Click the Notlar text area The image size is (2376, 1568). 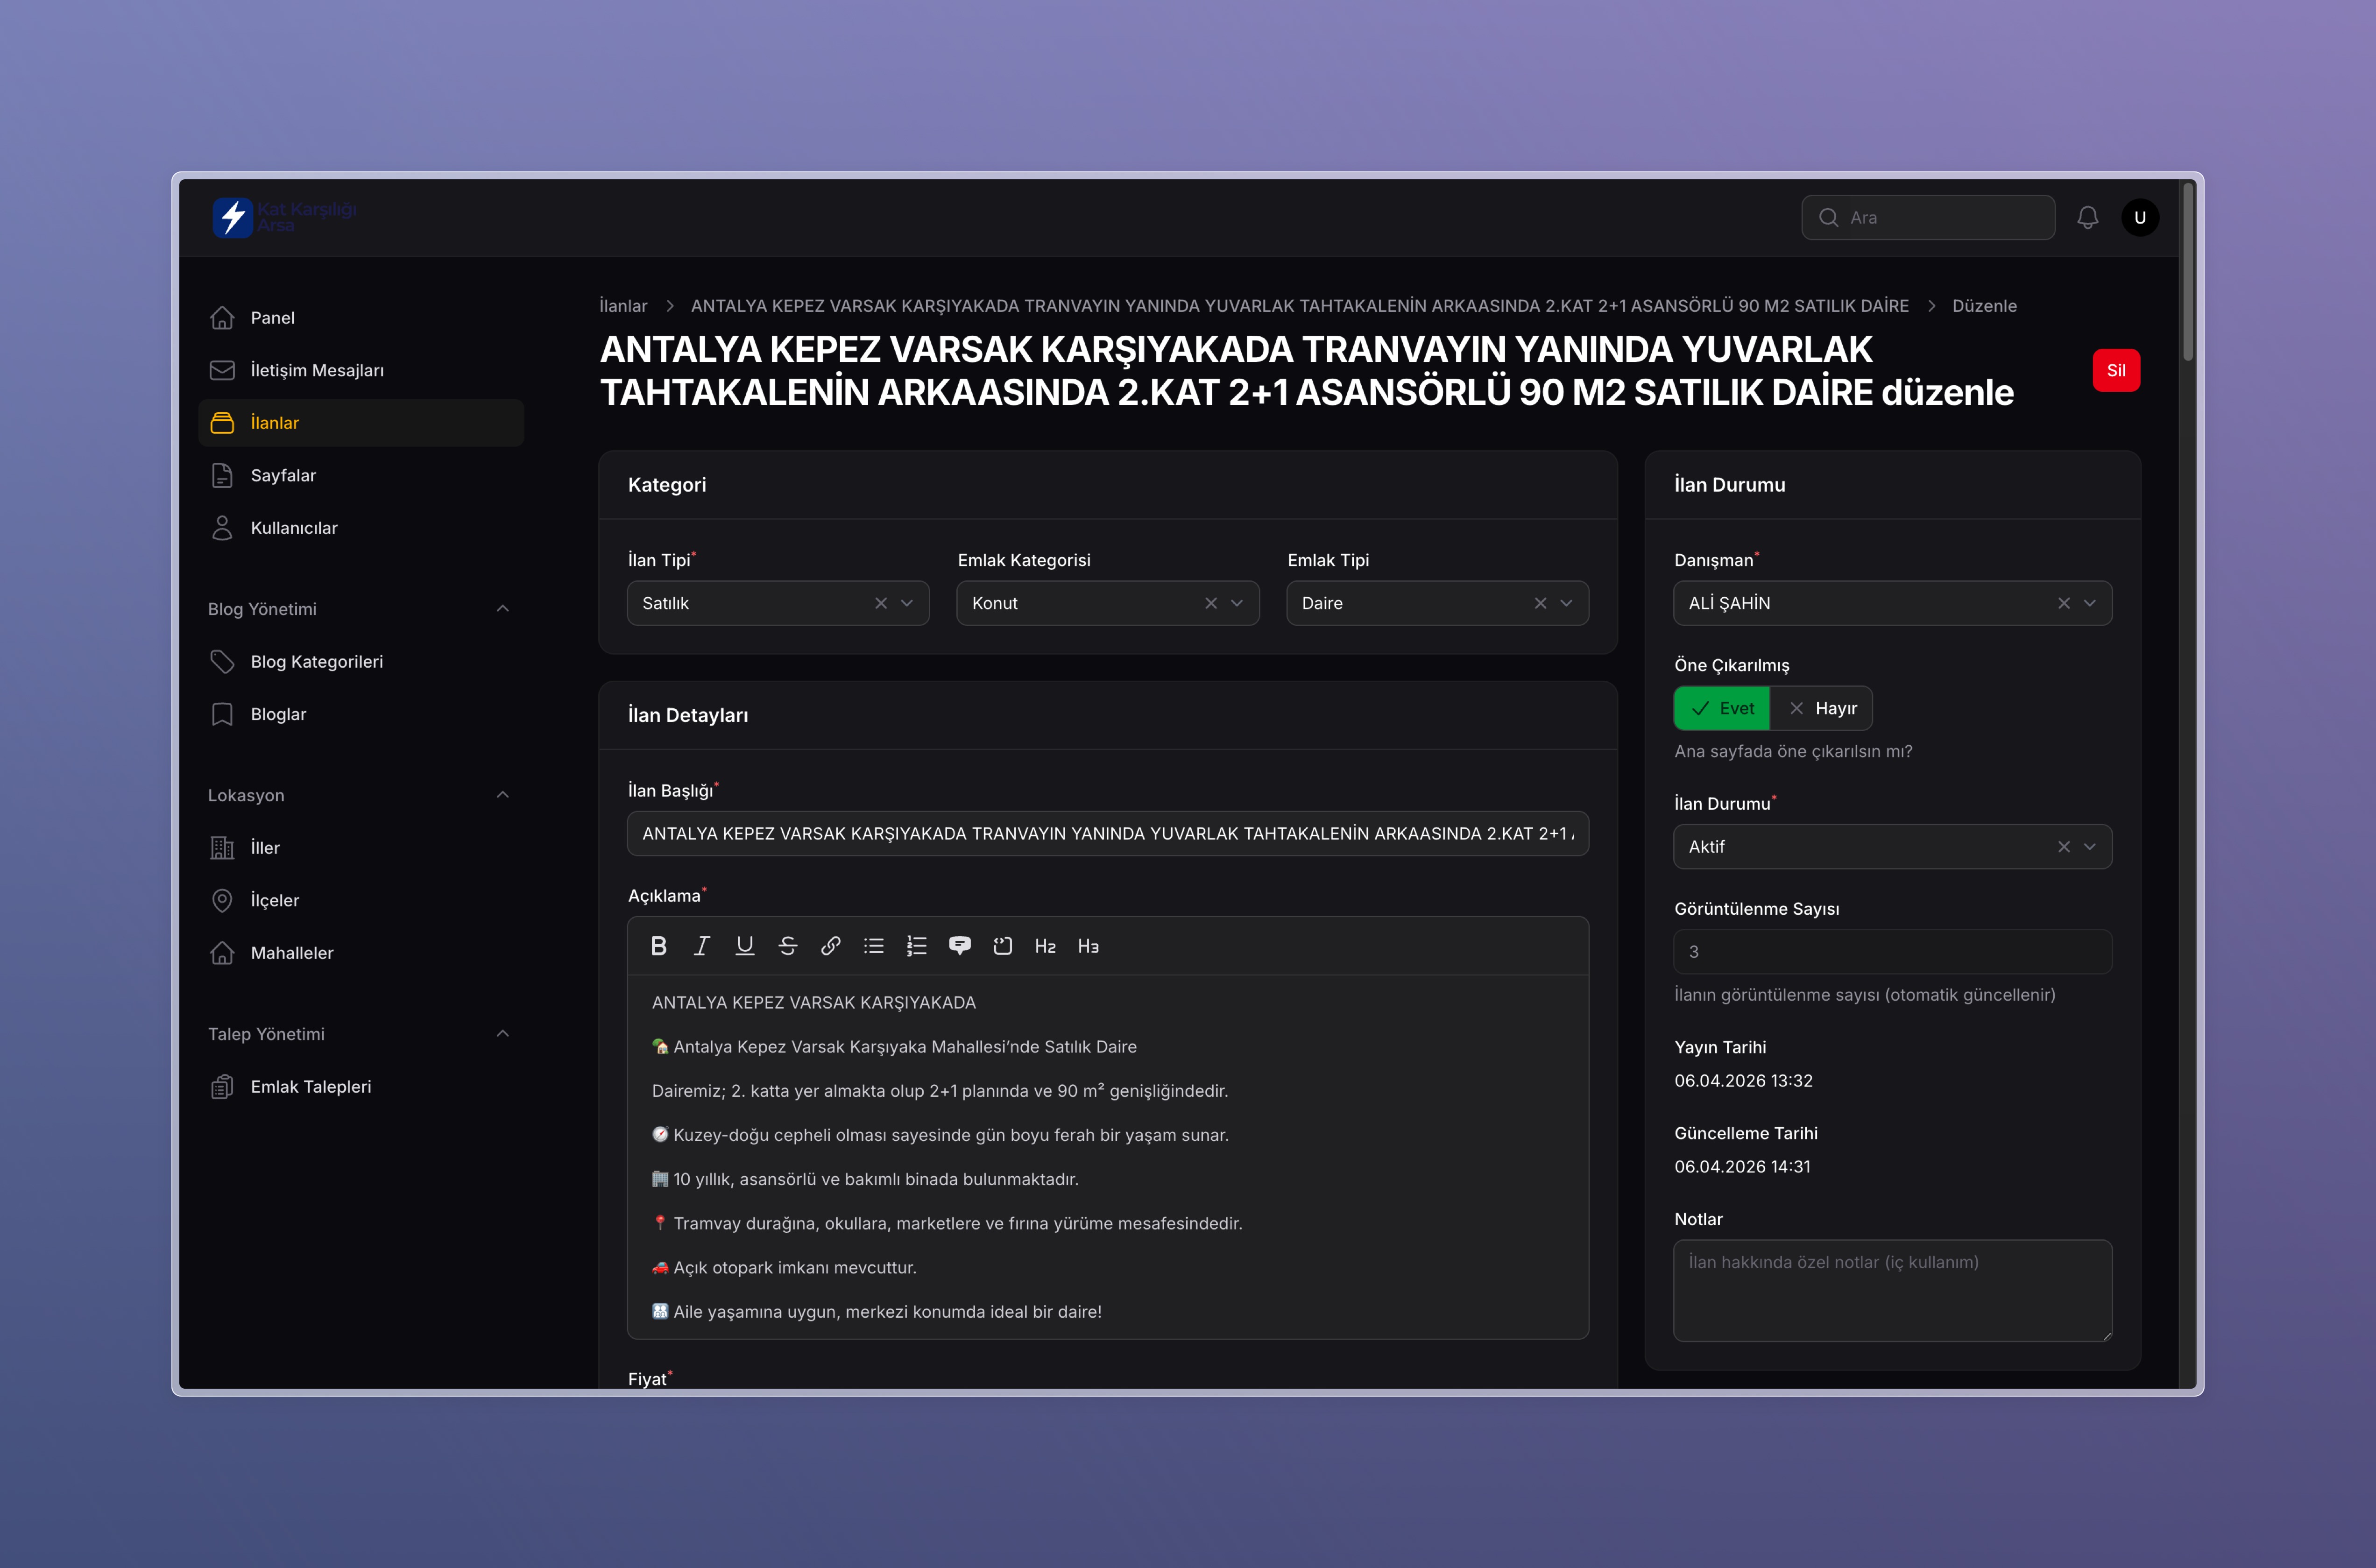[1892, 1290]
